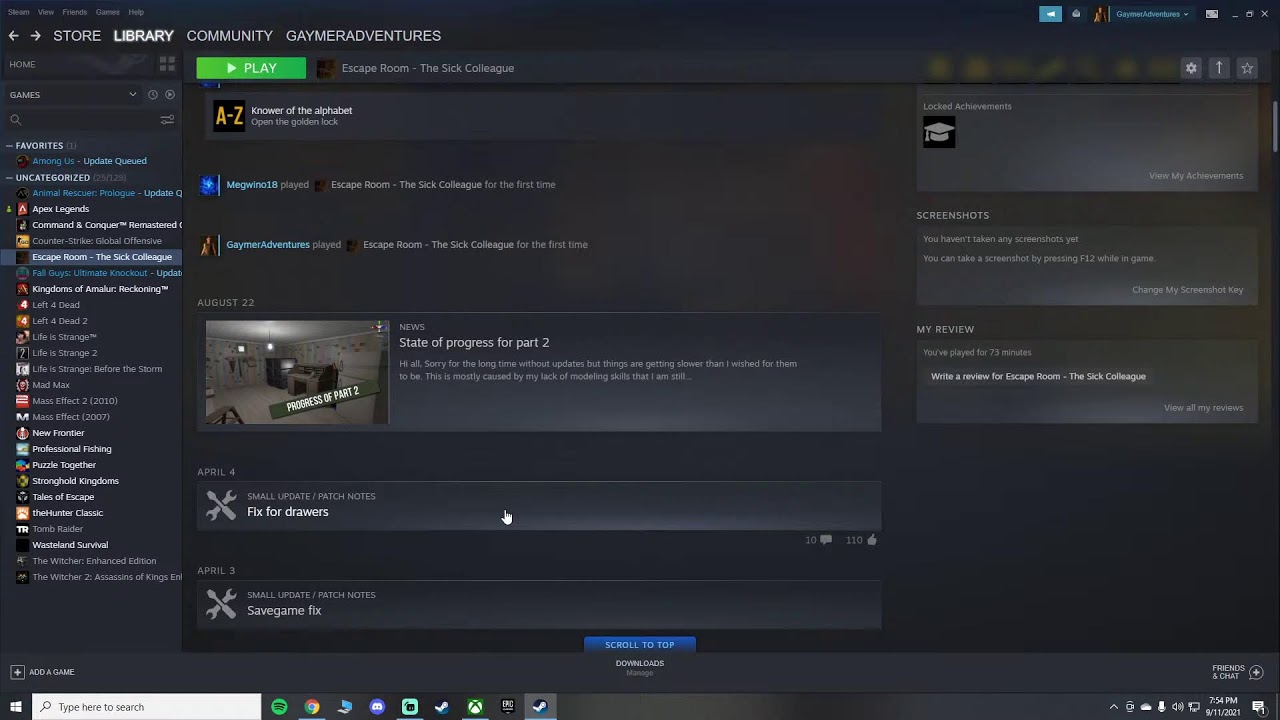Open inbox envelope icon
Image resolution: width=1280 pixels, height=720 pixels.
pos(1076,14)
